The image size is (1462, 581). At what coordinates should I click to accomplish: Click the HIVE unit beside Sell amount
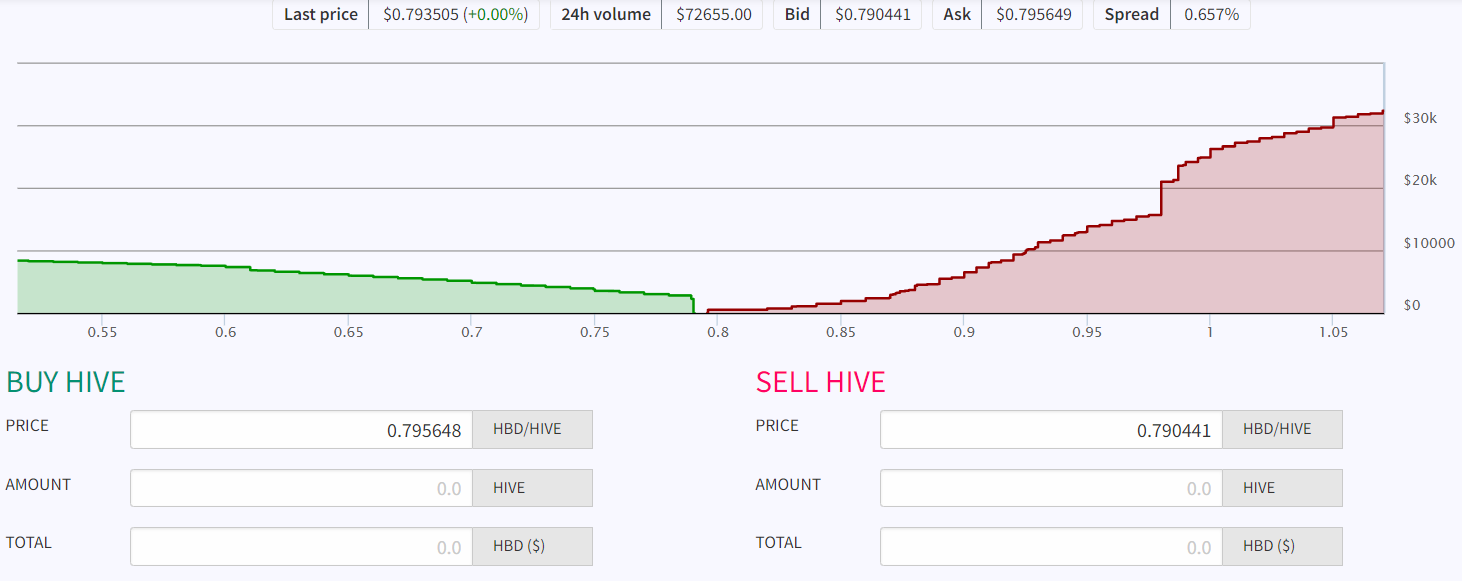[x=1282, y=488]
